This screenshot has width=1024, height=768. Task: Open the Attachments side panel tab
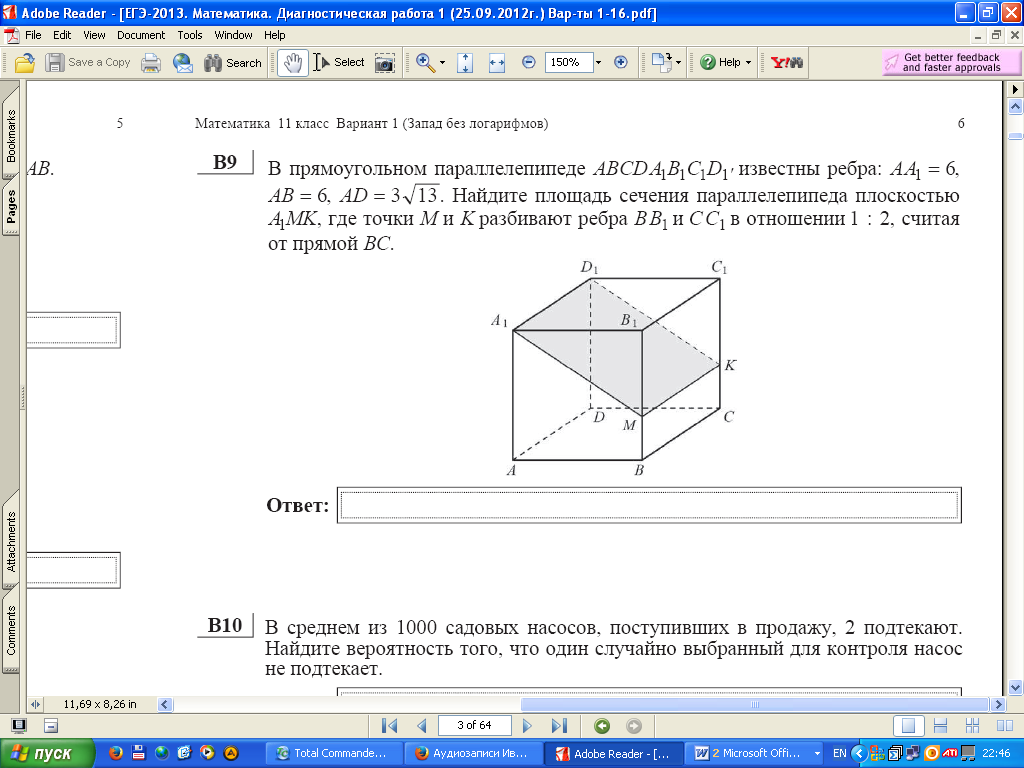(10, 541)
